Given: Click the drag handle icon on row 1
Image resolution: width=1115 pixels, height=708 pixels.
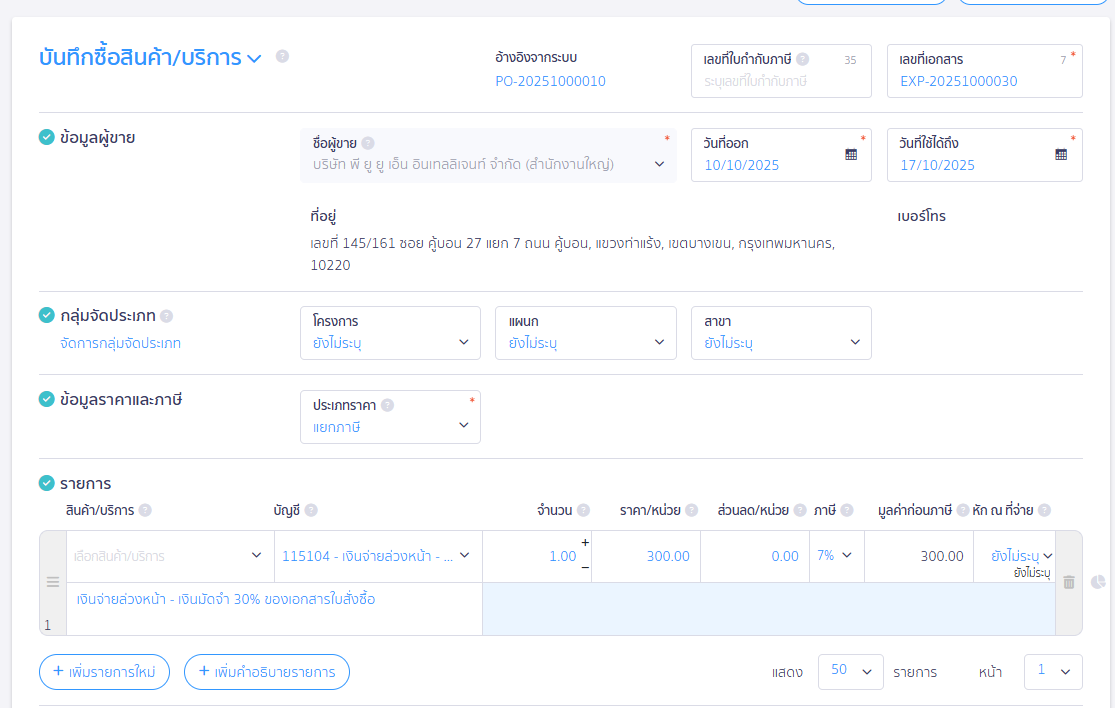Looking at the screenshot, I should [x=53, y=582].
